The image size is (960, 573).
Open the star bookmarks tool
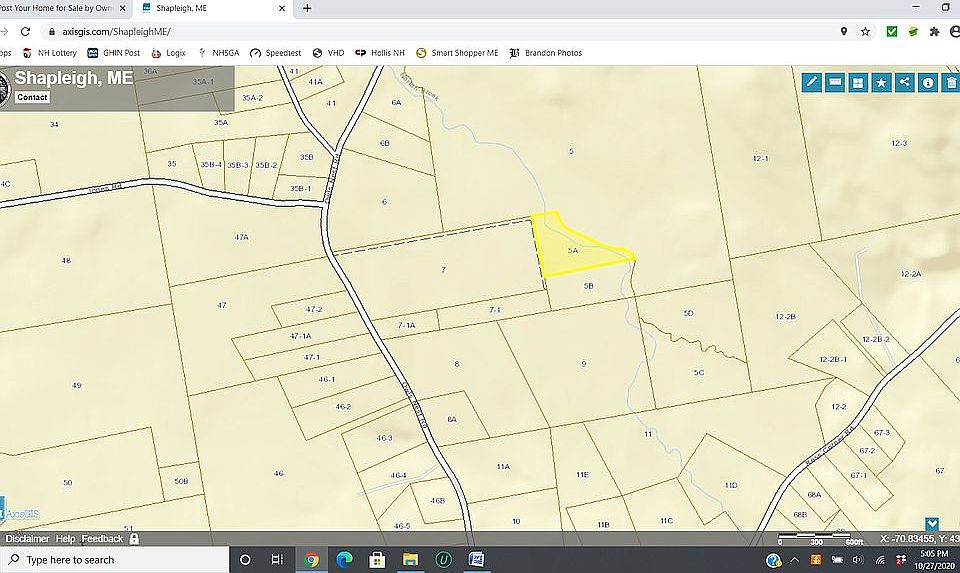click(881, 82)
